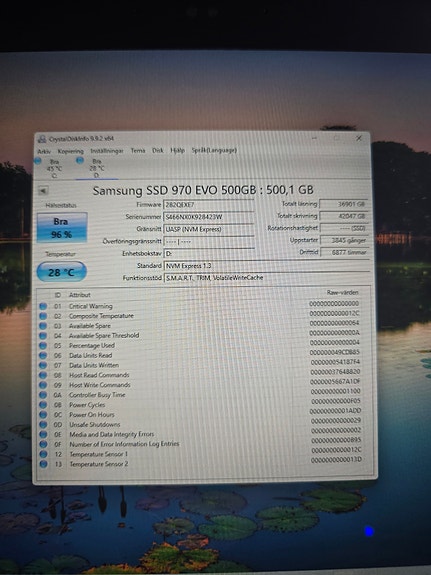Click the Överföringsgränssnitt field
431x575 pixels.
pyautogui.click(x=208, y=242)
